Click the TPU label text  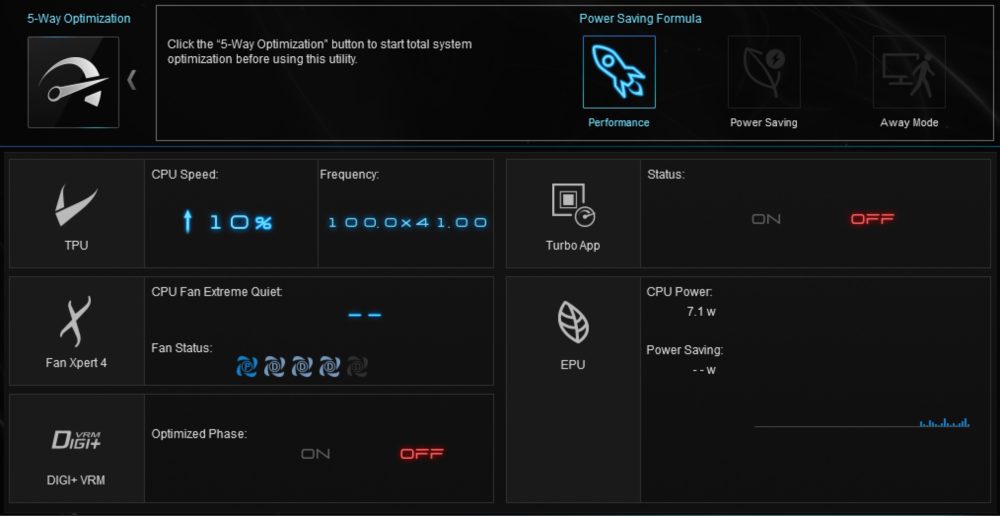[76, 245]
